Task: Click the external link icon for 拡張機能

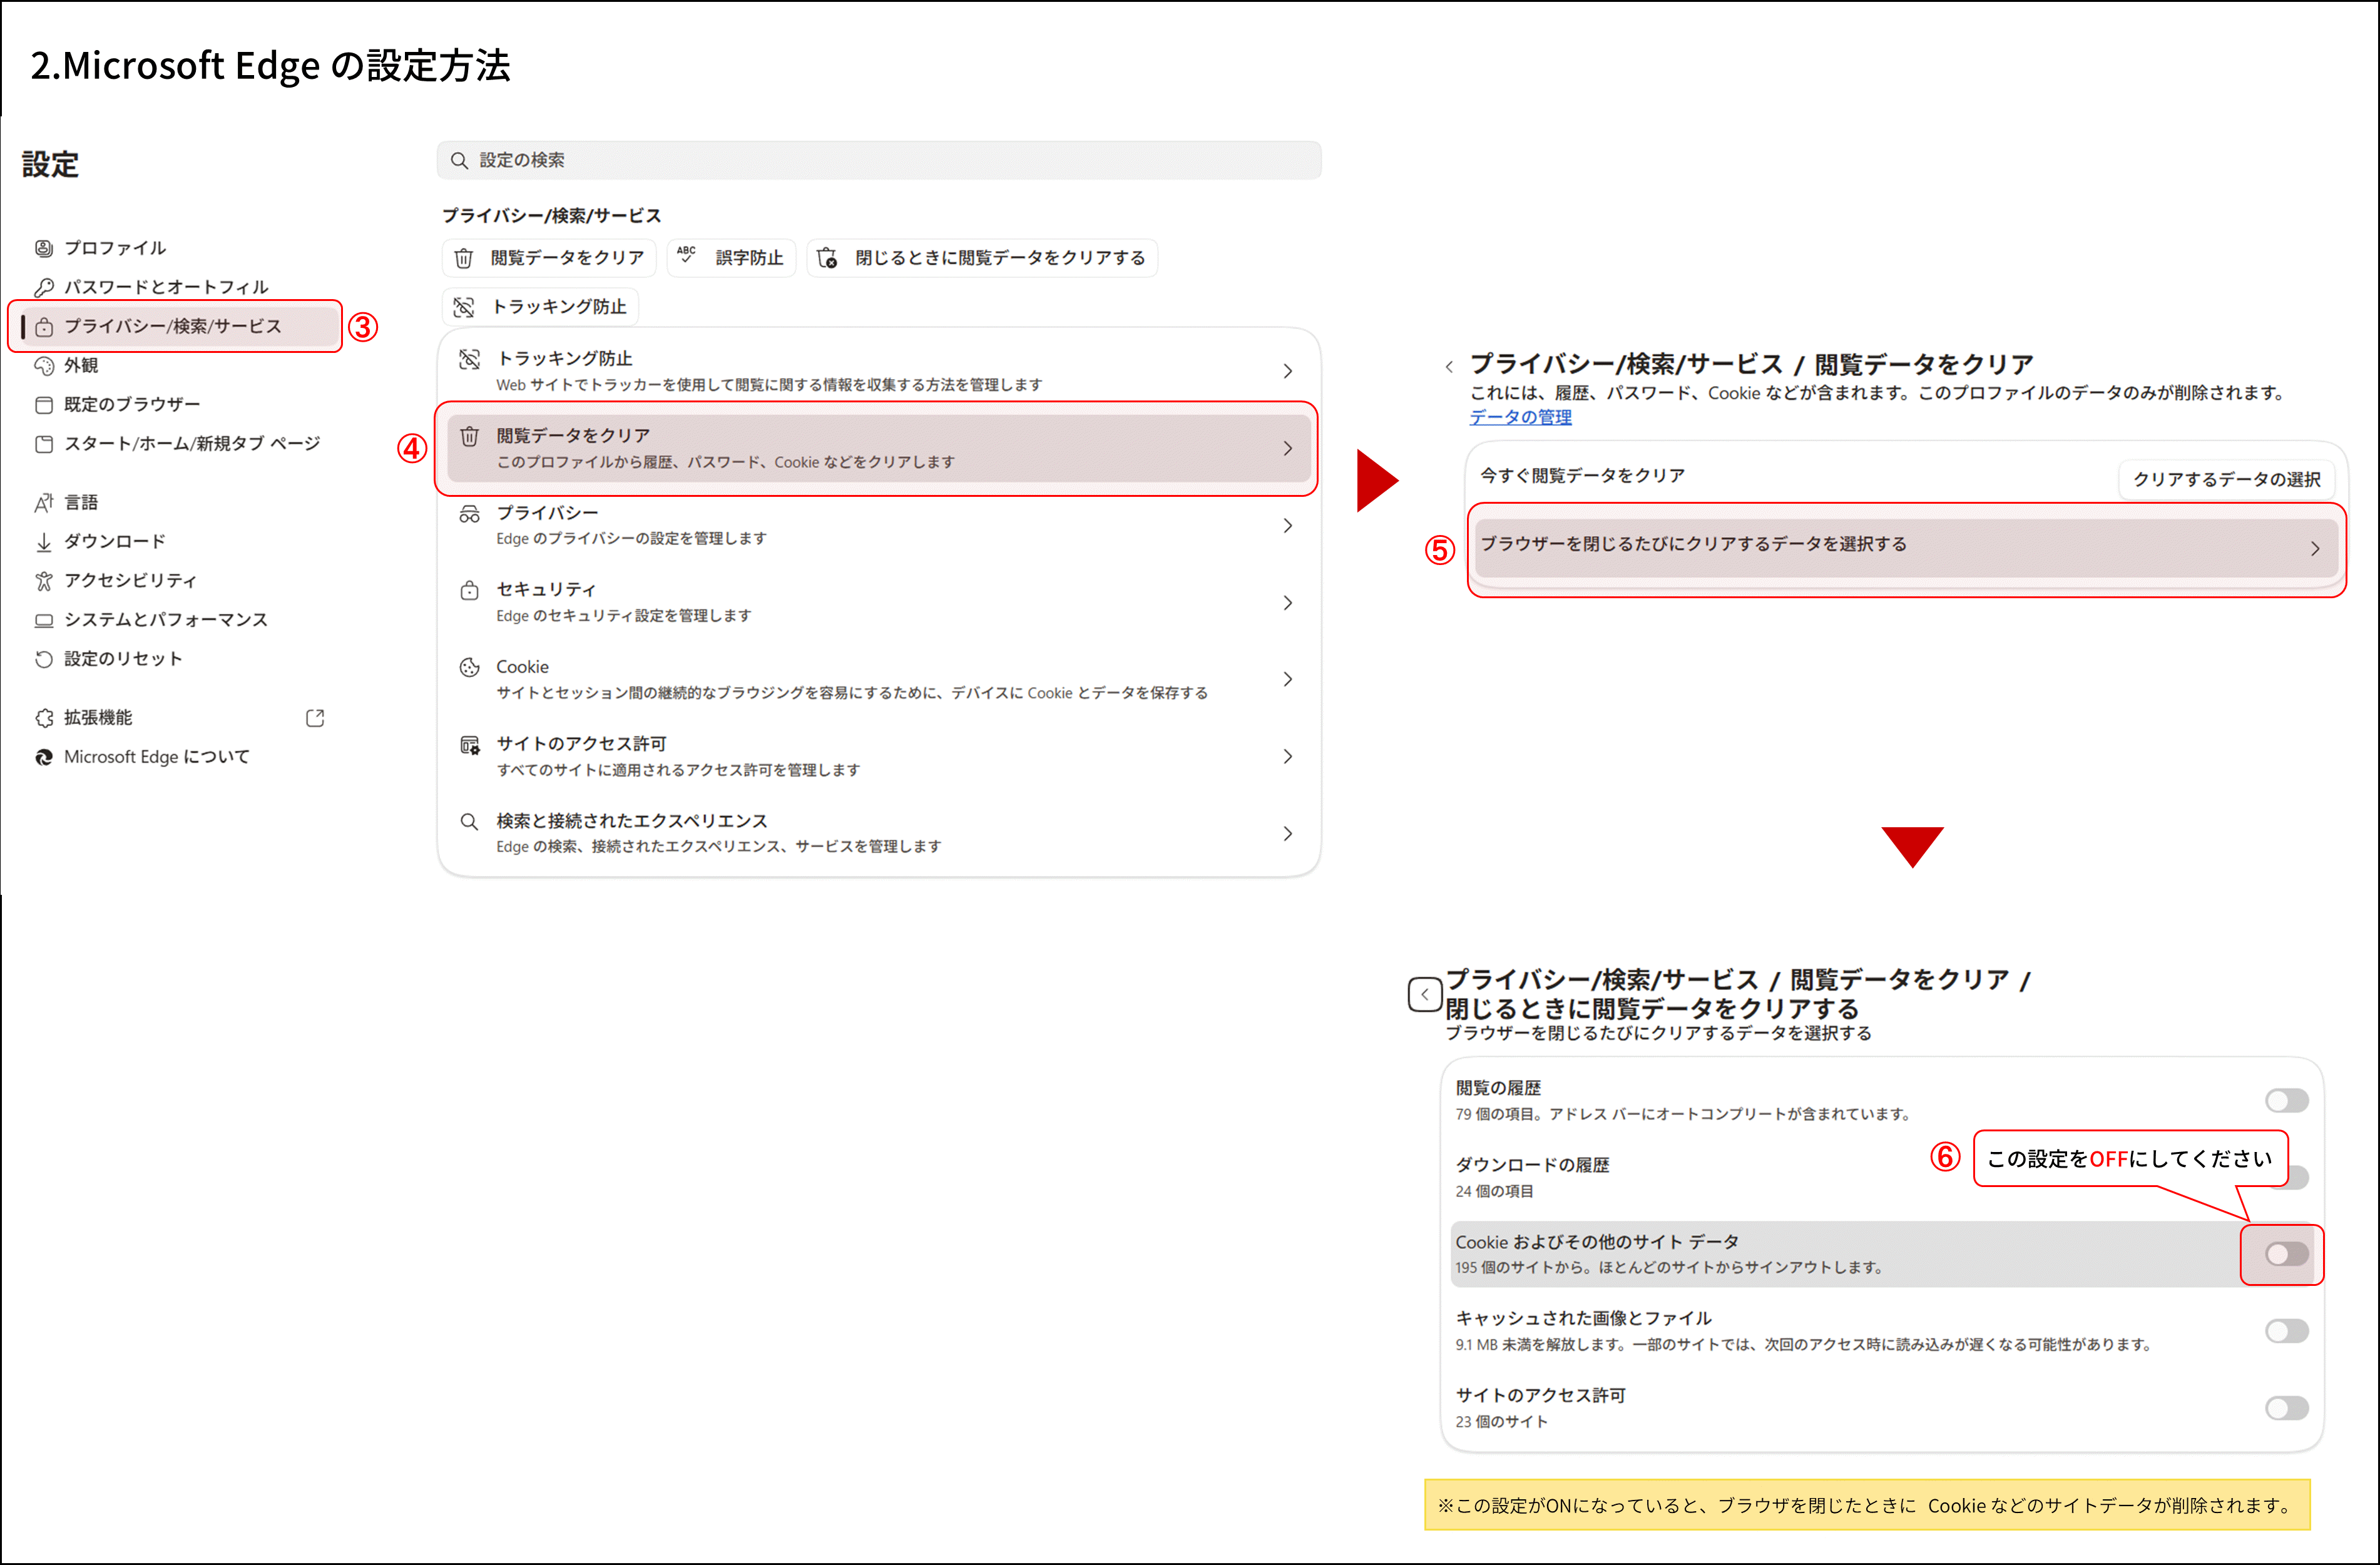Action: (315, 718)
